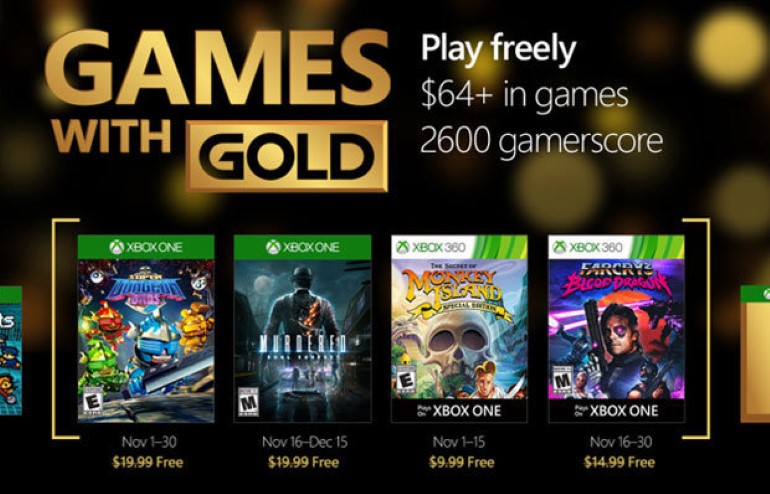Click the $14.99 Free price text
The height and width of the screenshot is (494, 770).
[616, 461]
